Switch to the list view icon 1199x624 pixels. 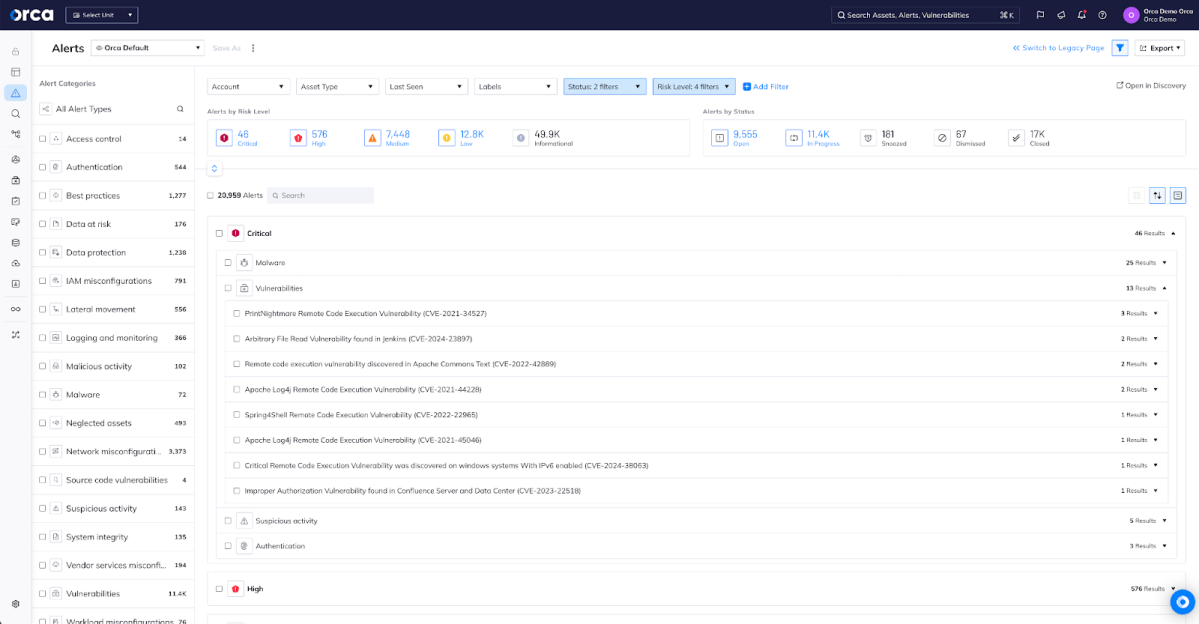(x=1178, y=195)
